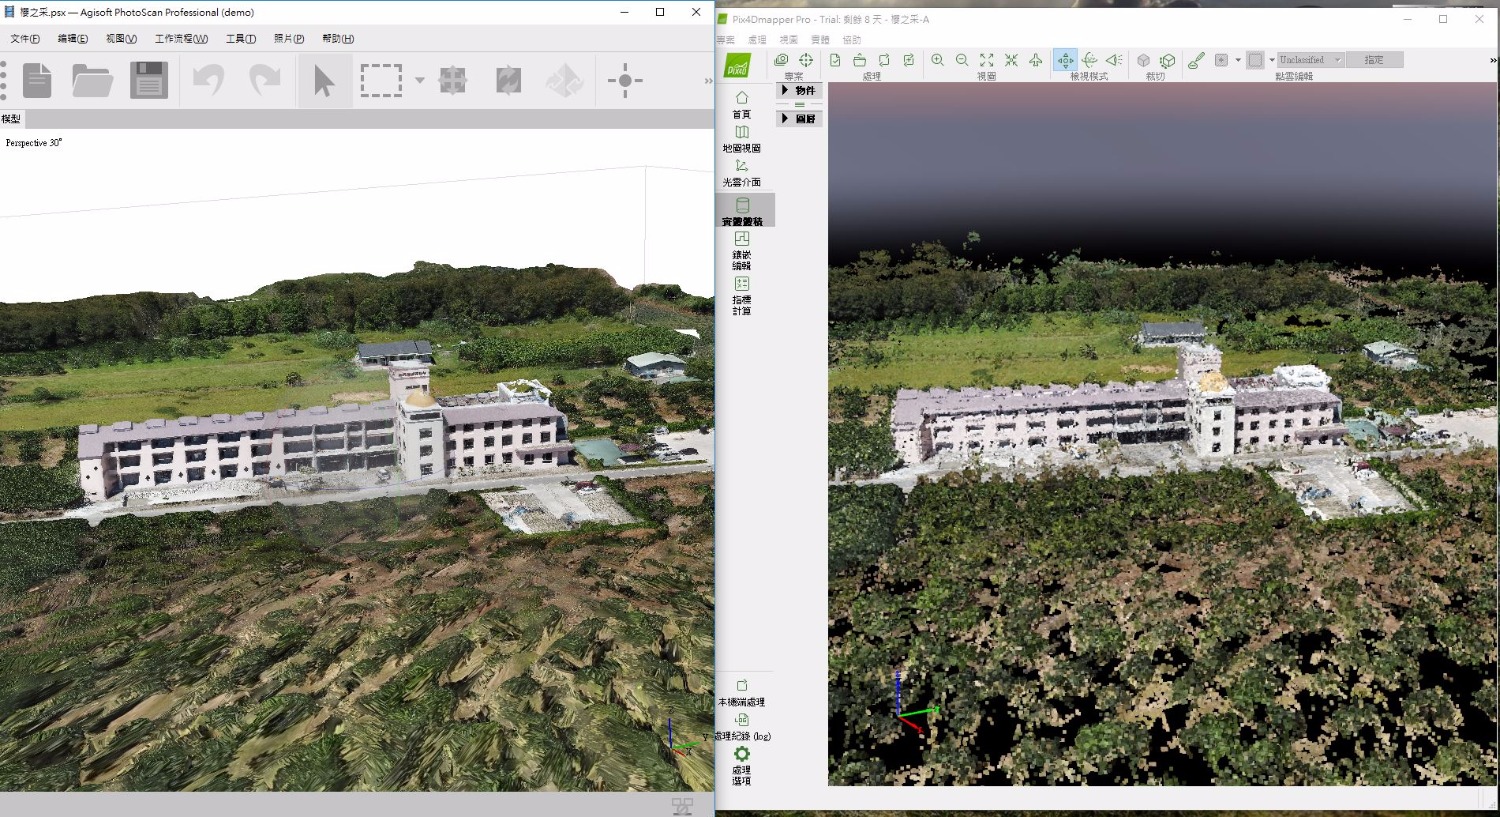Viewport: 1500px width, 817px height.
Task: Open 處理選項 gear in Pix4D sidebar
Action: pyautogui.click(x=741, y=766)
